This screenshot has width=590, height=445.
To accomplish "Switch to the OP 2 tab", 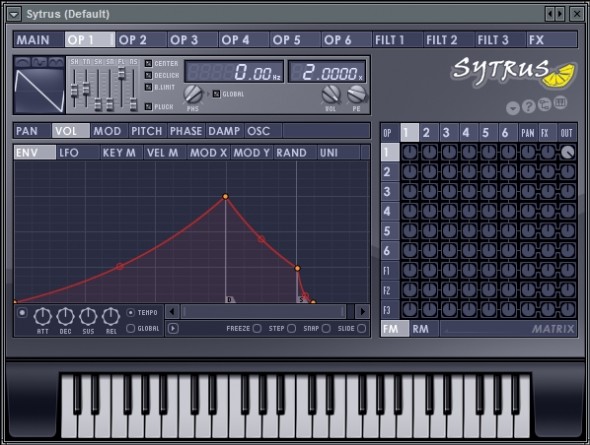I will [x=141, y=40].
